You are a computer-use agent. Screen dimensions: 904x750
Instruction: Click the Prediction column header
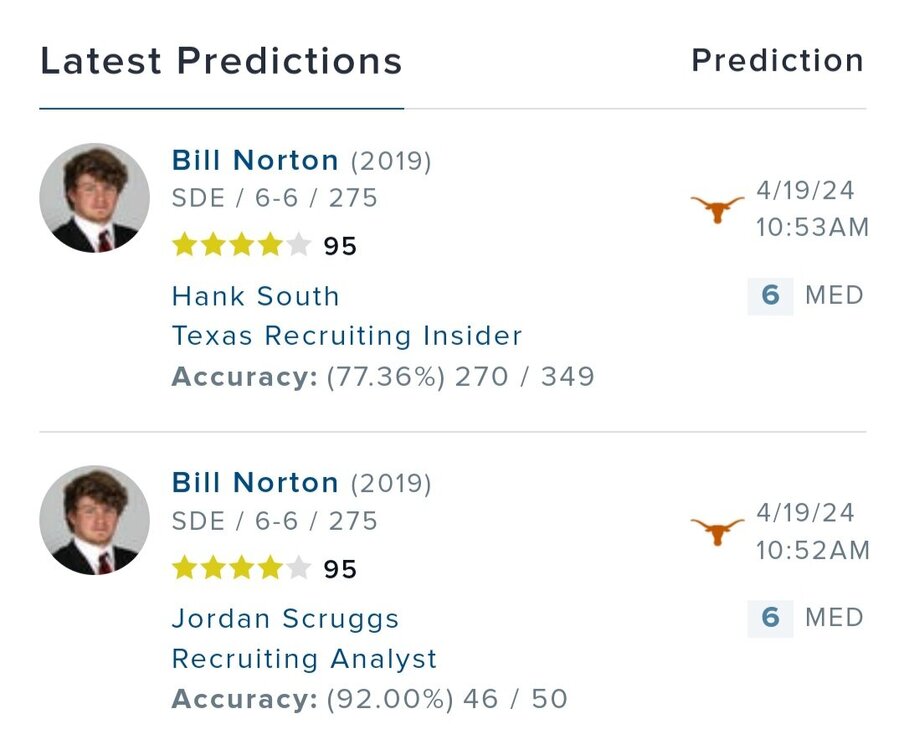point(777,60)
